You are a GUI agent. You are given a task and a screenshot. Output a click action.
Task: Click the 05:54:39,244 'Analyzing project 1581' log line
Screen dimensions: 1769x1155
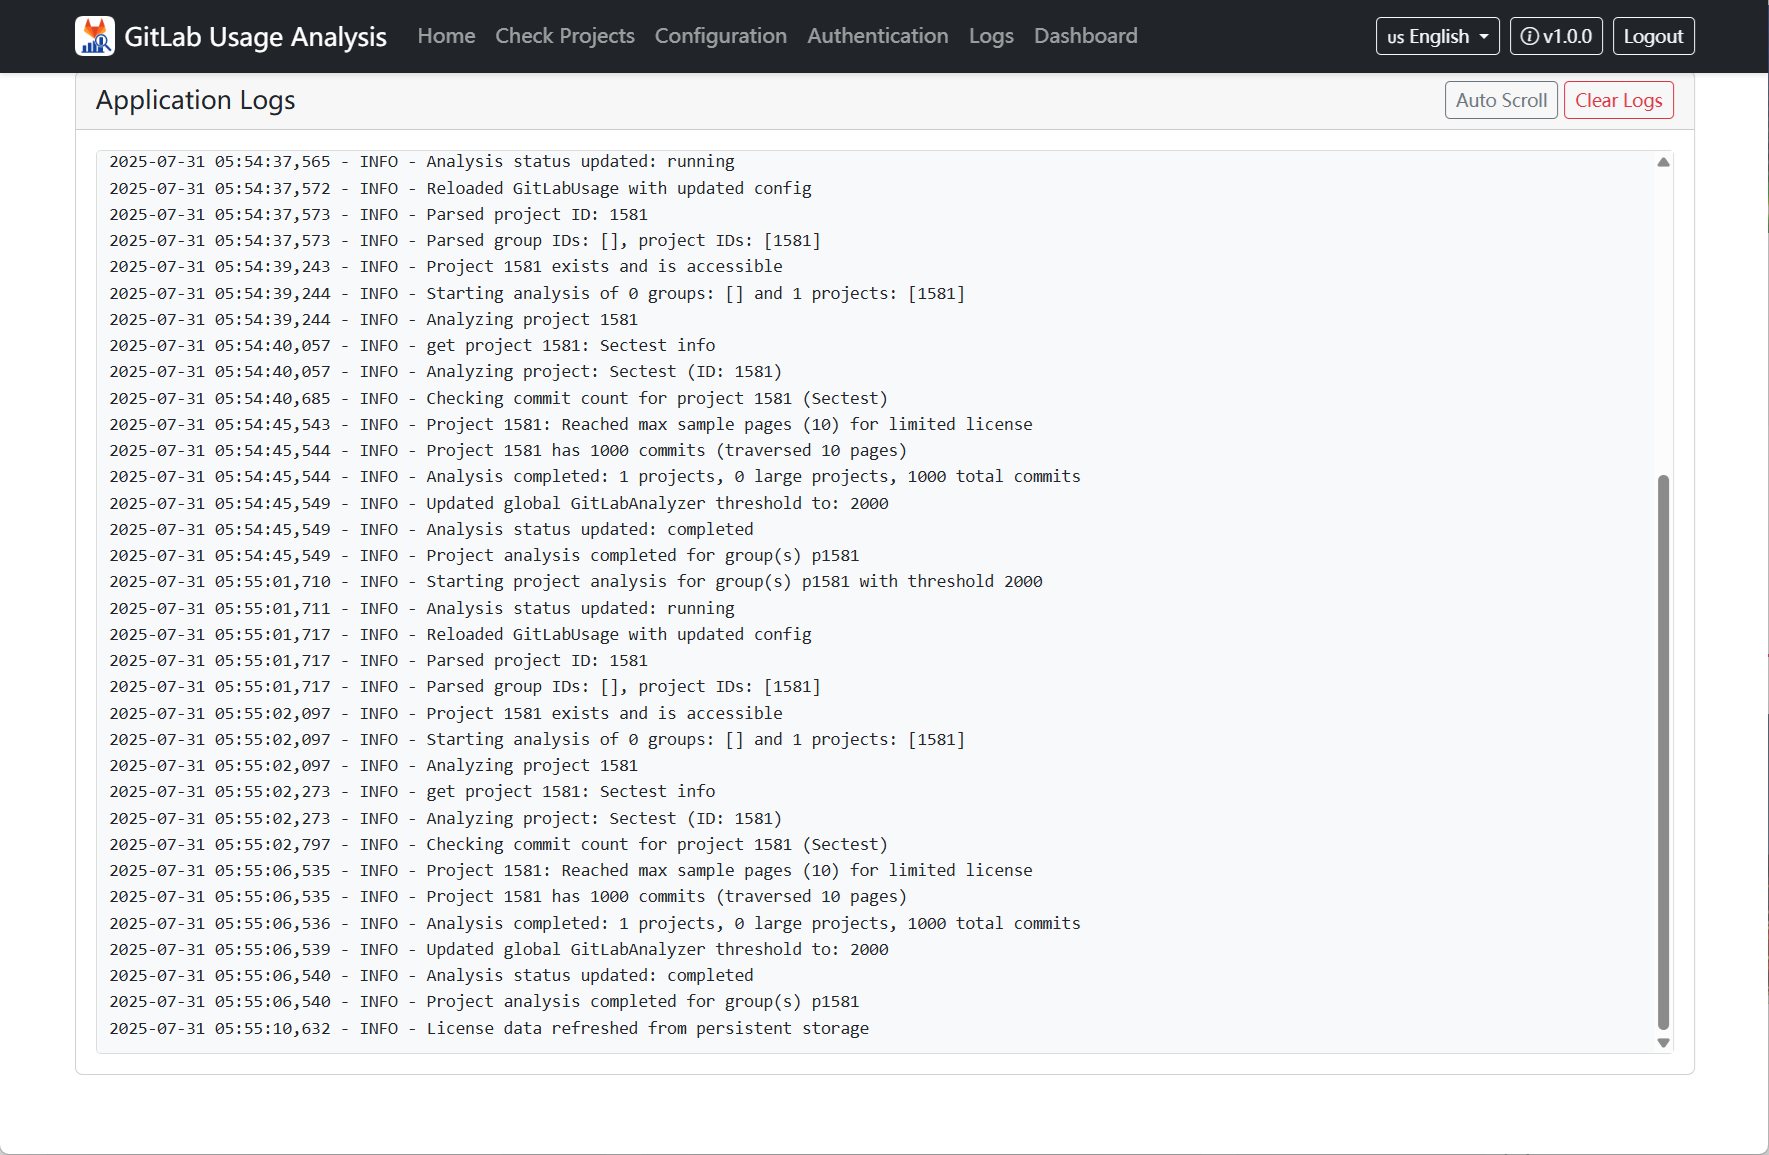point(373,319)
